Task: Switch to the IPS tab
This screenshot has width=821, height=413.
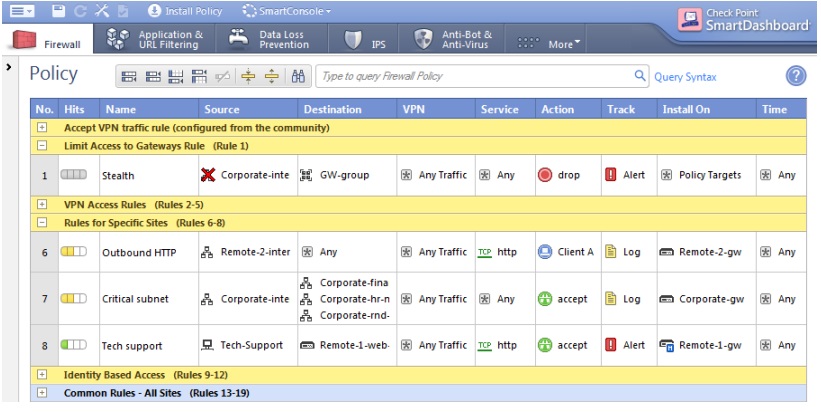Action: pos(364,39)
